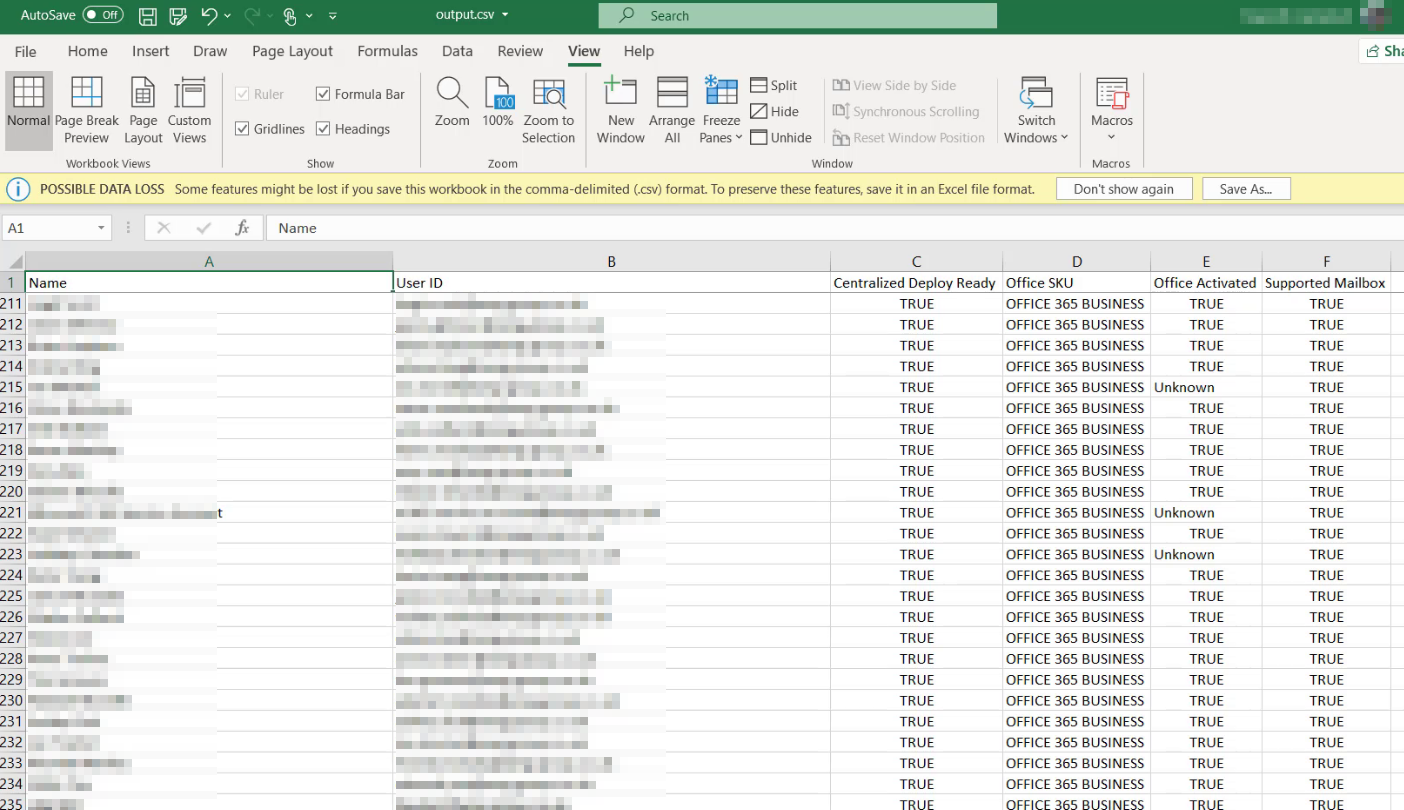
Task: Click the formula bar containing Name
Action: [x=835, y=228]
